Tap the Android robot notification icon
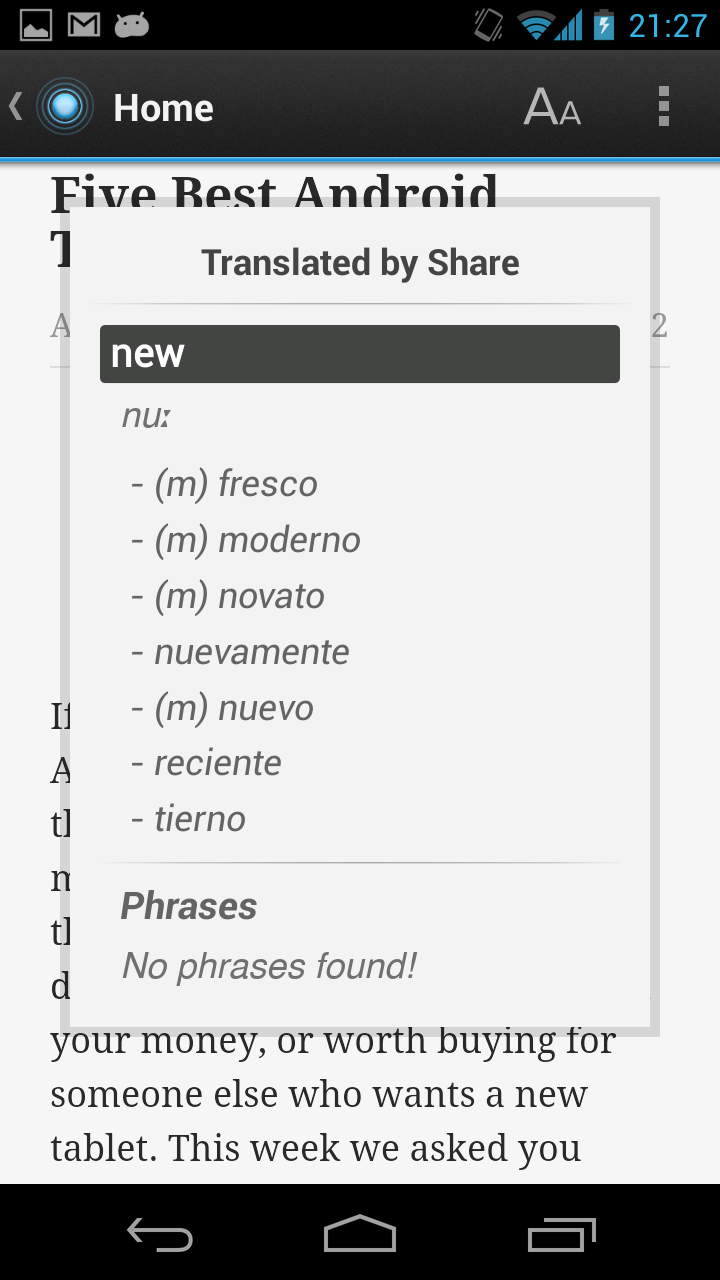Screen dimensions: 720x1280 [x=132, y=24]
